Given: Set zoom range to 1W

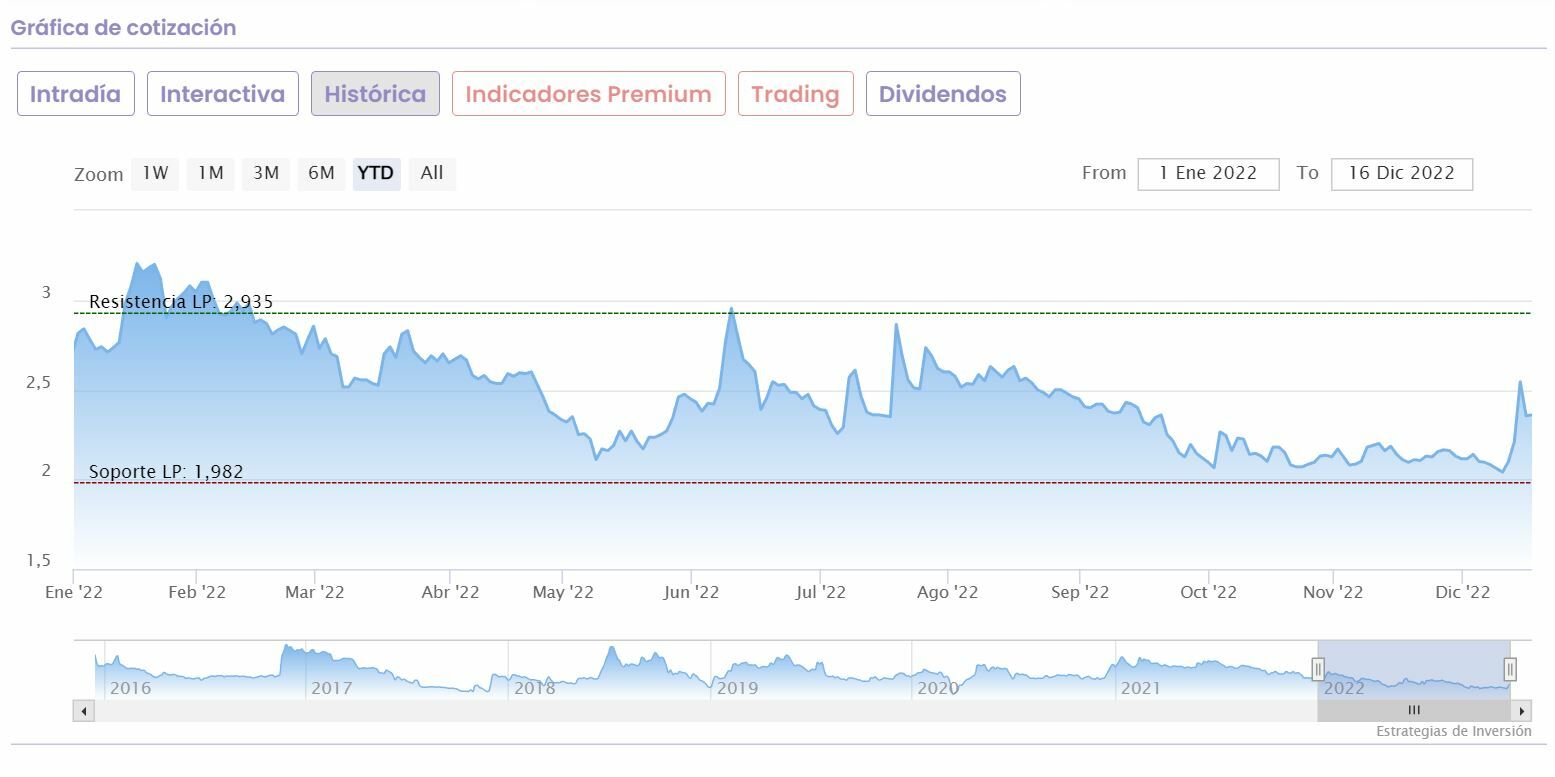Looking at the screenshot, I should [155, 173].
